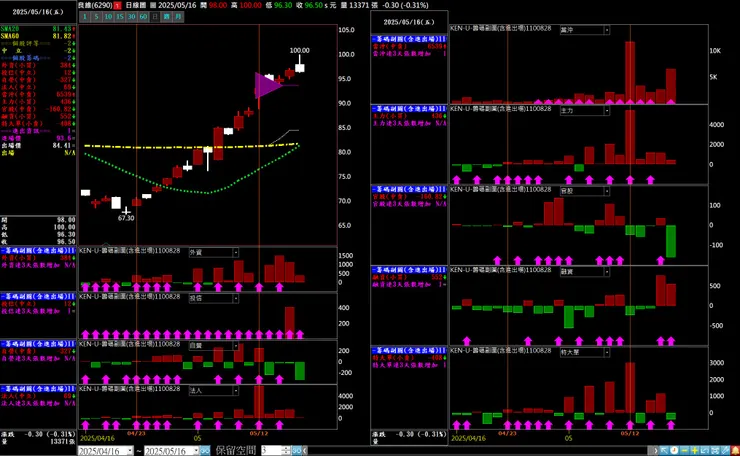
Task: Click the blue header above 當沖(中立) panel
Action: click(409, 39)
